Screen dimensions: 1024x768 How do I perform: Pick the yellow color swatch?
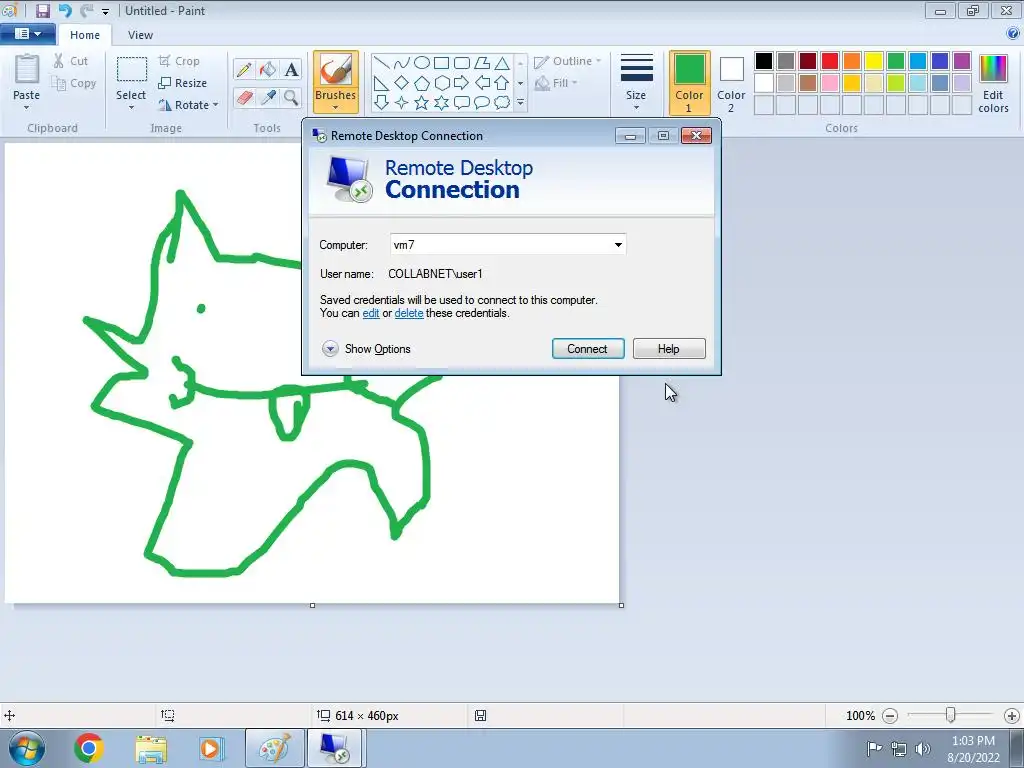click(x=874, y=61)
